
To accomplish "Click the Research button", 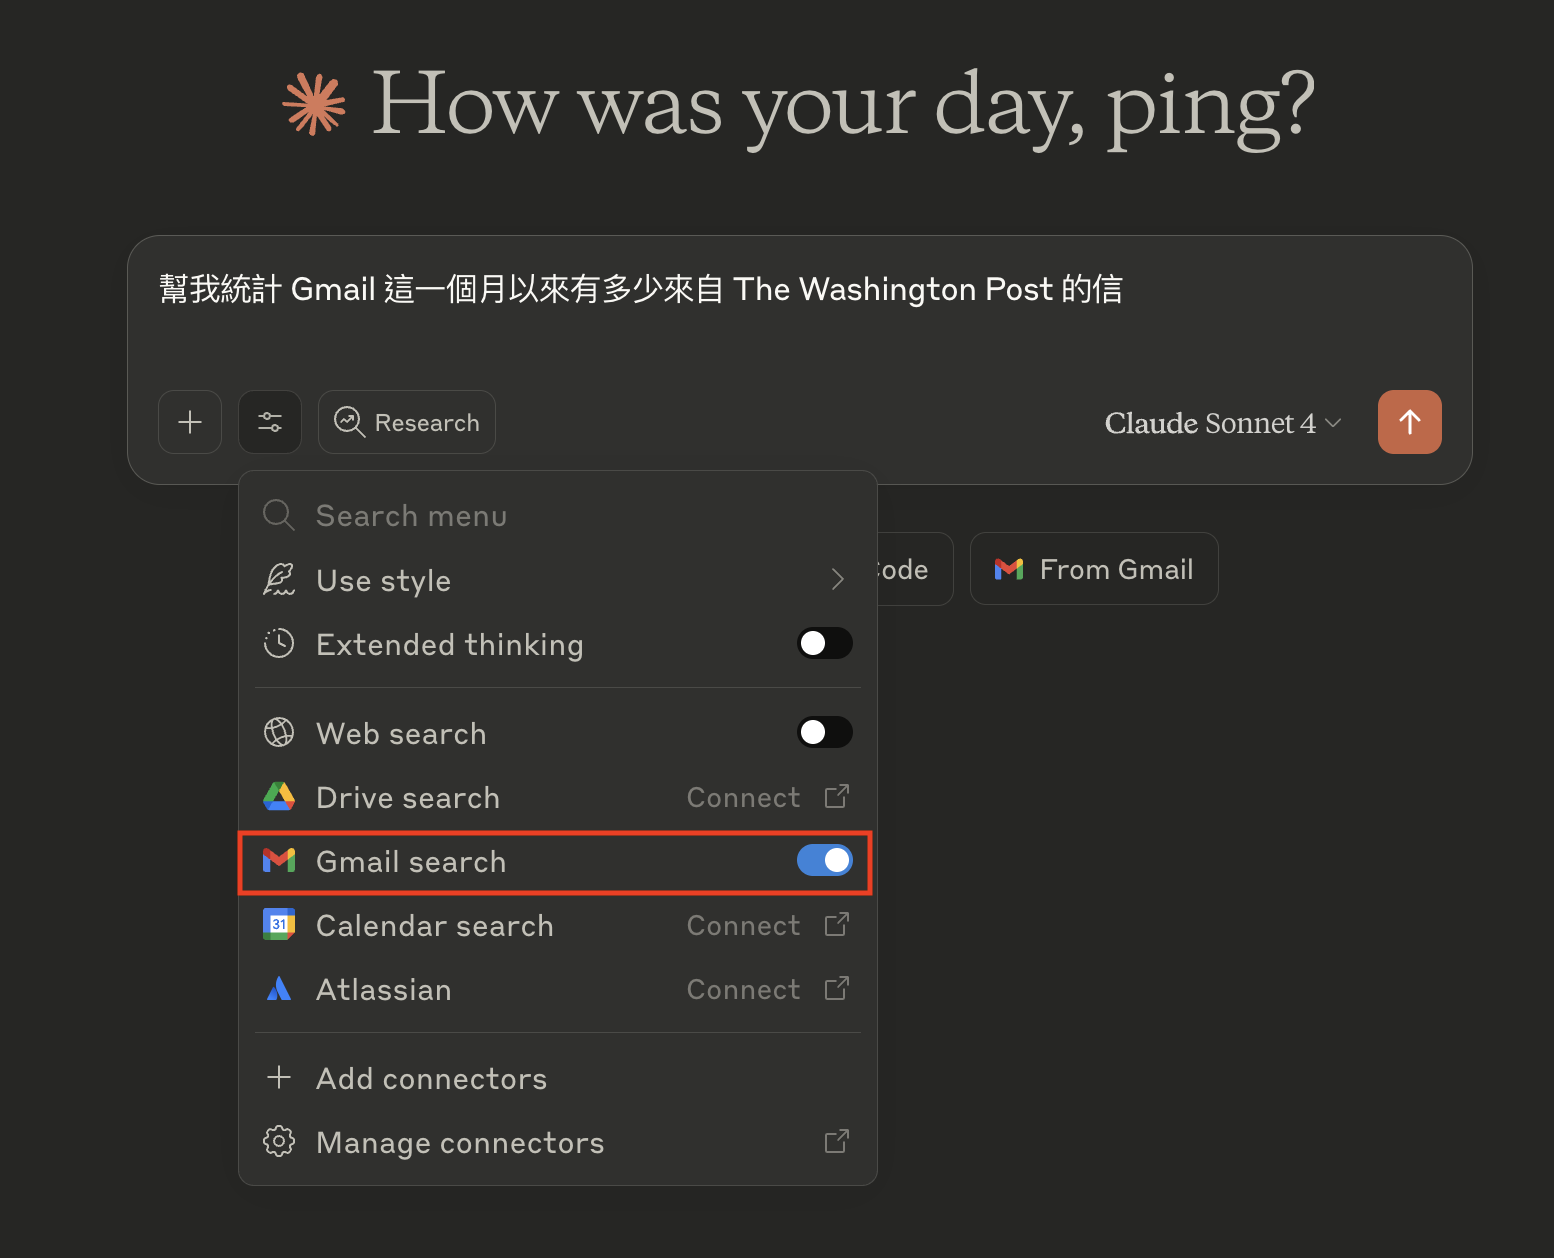I will click(x=407, y=422).
